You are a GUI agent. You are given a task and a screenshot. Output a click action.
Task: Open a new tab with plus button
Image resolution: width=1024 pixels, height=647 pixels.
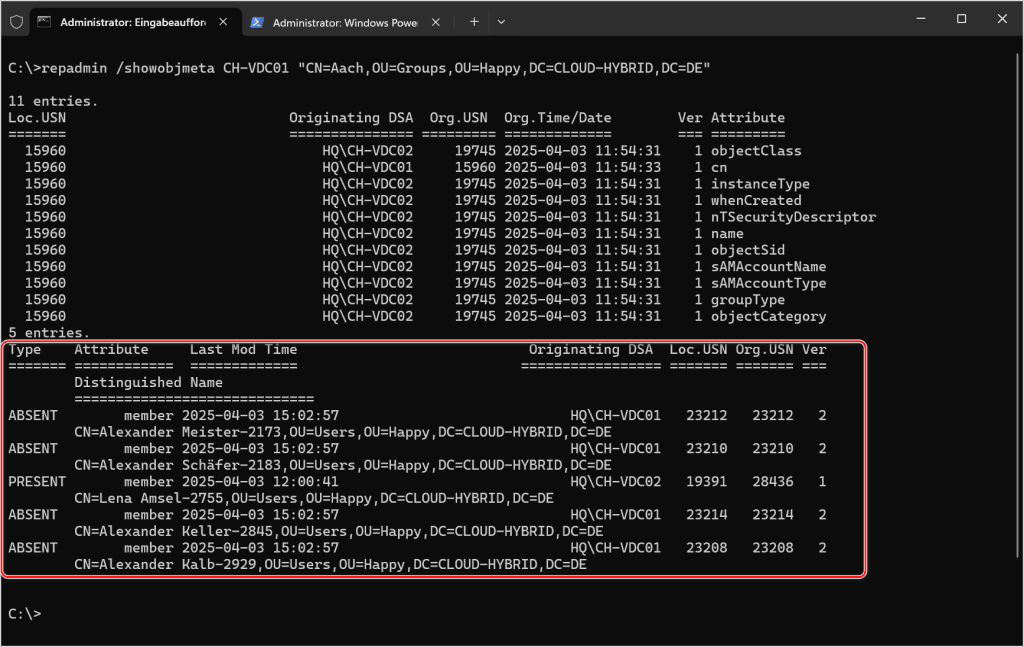[474, 21]
